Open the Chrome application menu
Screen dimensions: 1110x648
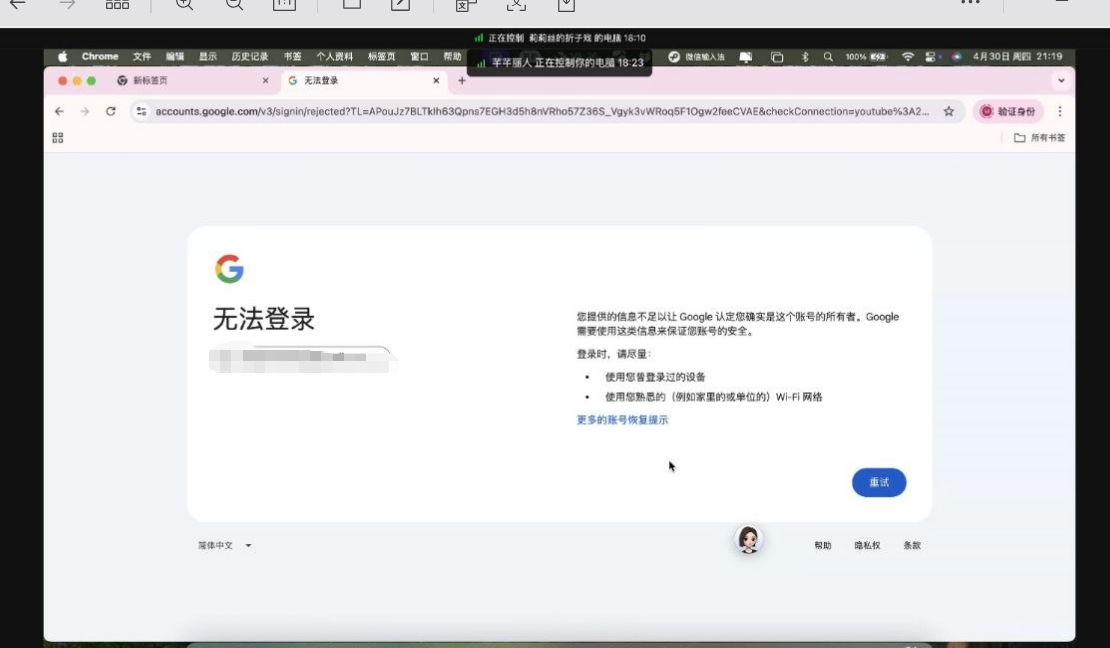[x=100, y=57]
